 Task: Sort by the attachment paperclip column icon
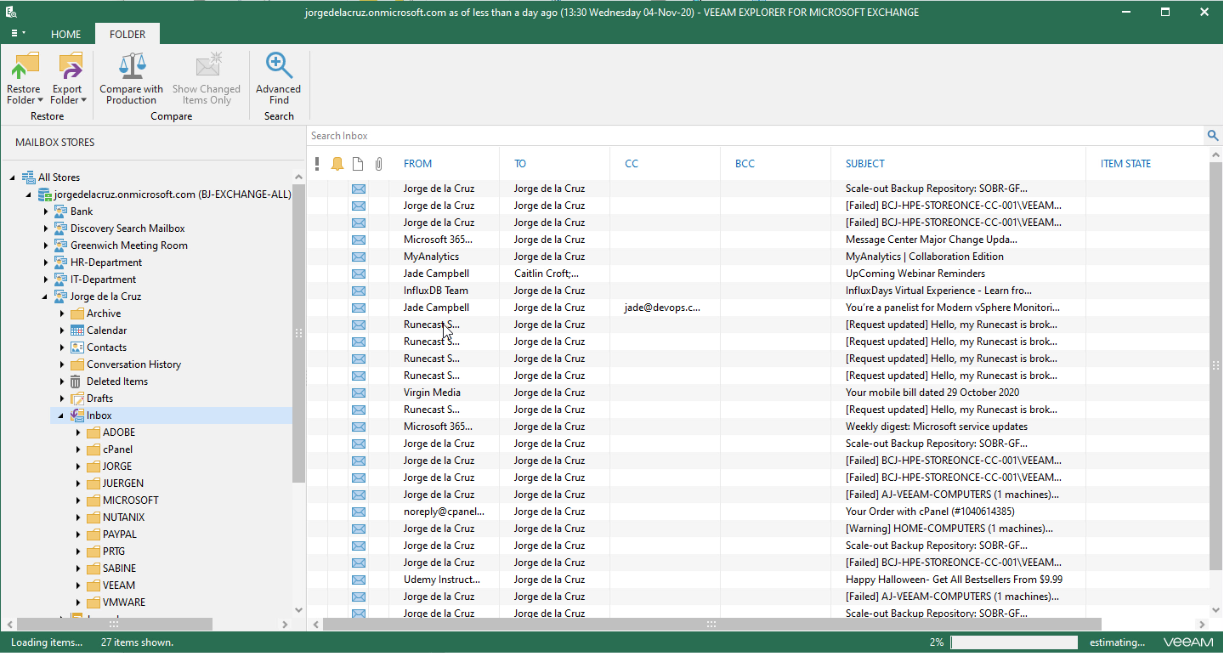[379, 164]
